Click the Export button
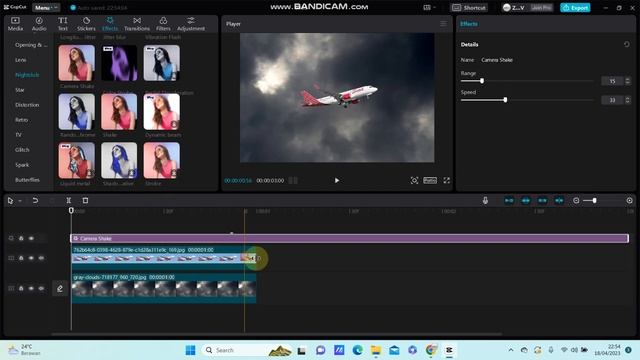The width and height of the screenshot is (640, 360). coord(575,7)
